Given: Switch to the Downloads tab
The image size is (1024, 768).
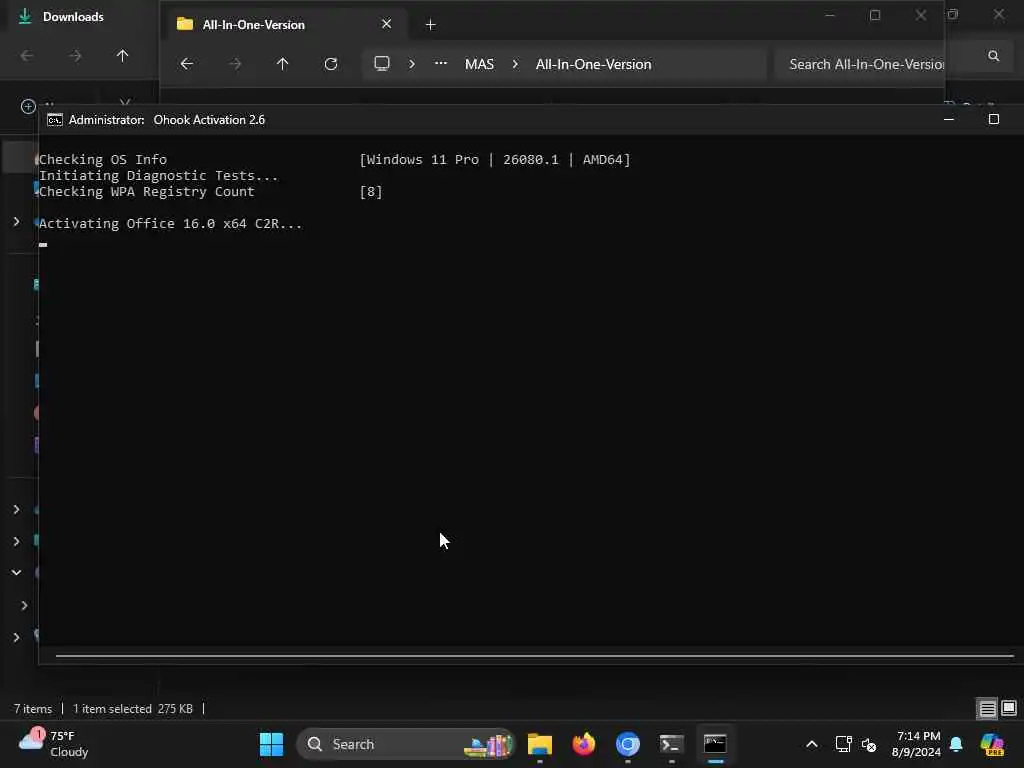Looking at the screenshot, I should (73, 17).
